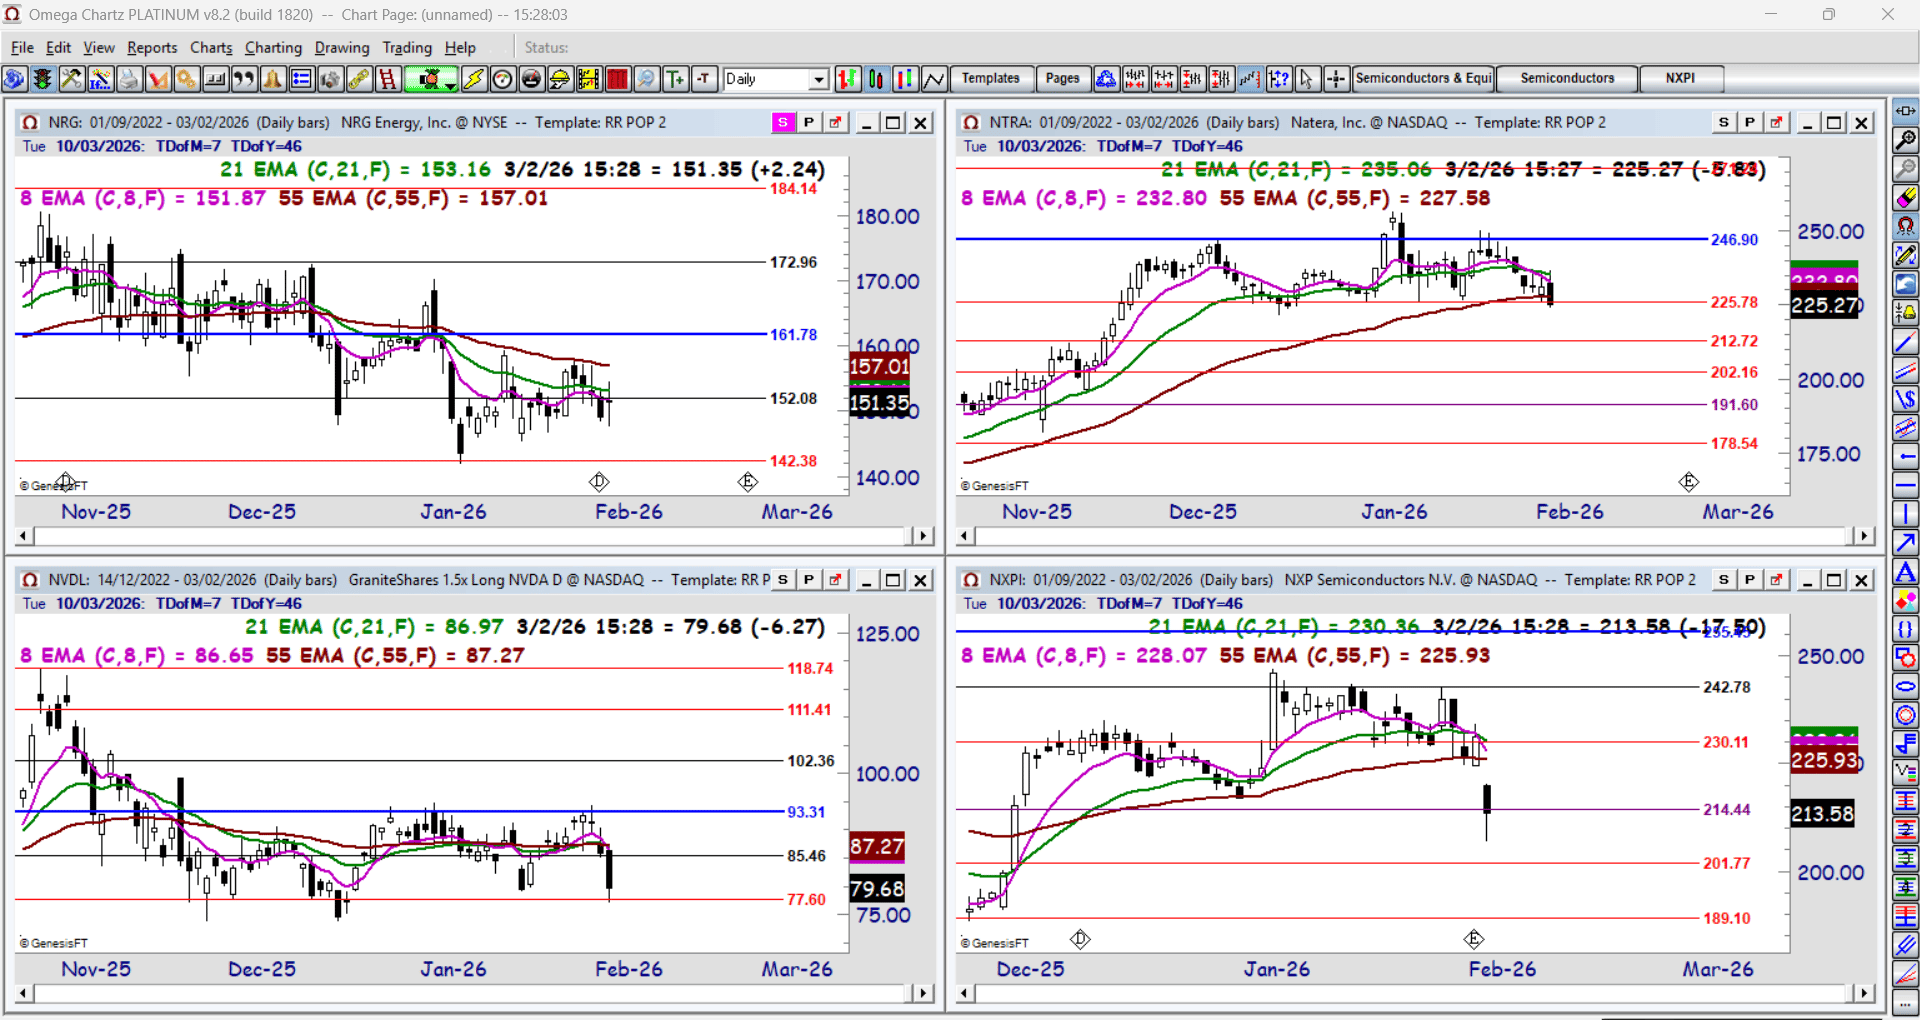1920x1020 pixels.
Task: Switch to candlestick chart style
Action: [876, 79]
